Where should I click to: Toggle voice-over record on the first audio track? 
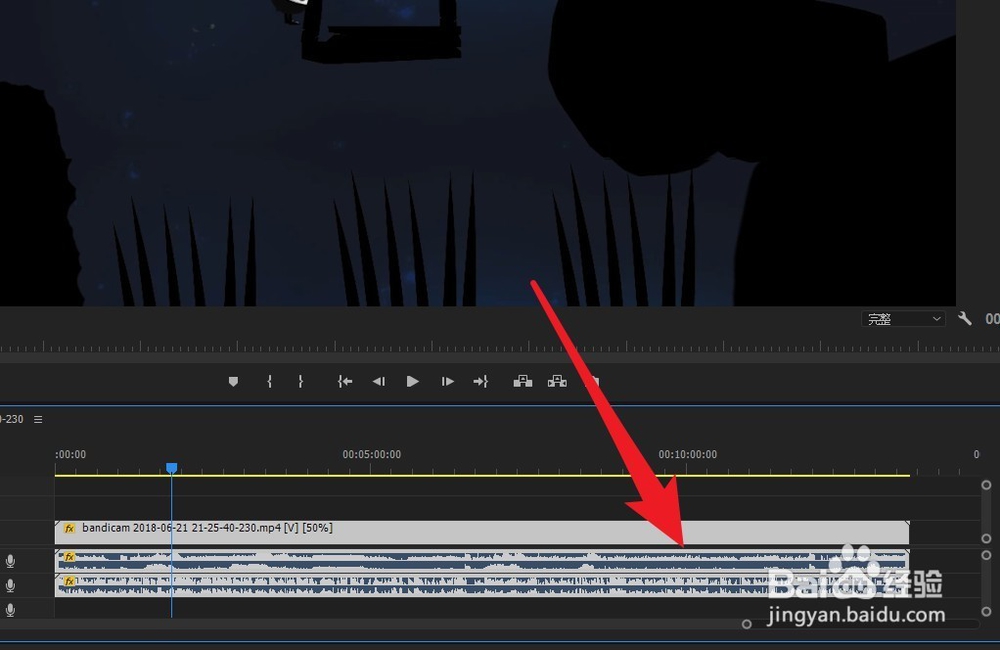tap(10, 561)
